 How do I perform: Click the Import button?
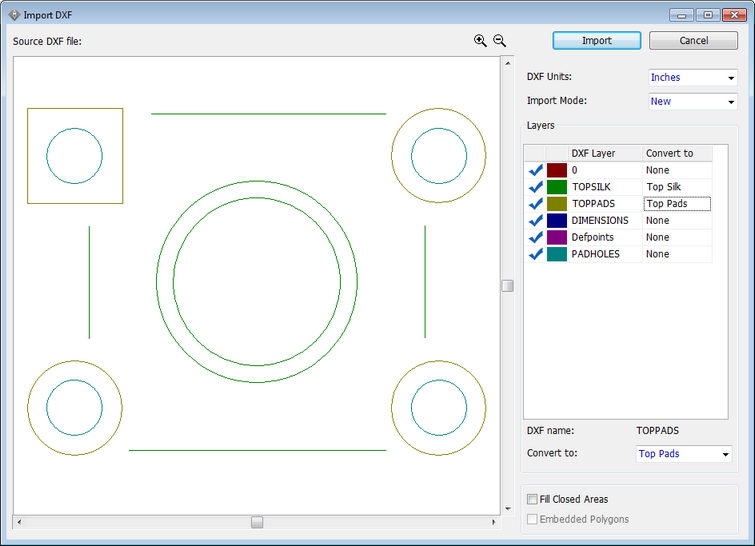(597, 40)
